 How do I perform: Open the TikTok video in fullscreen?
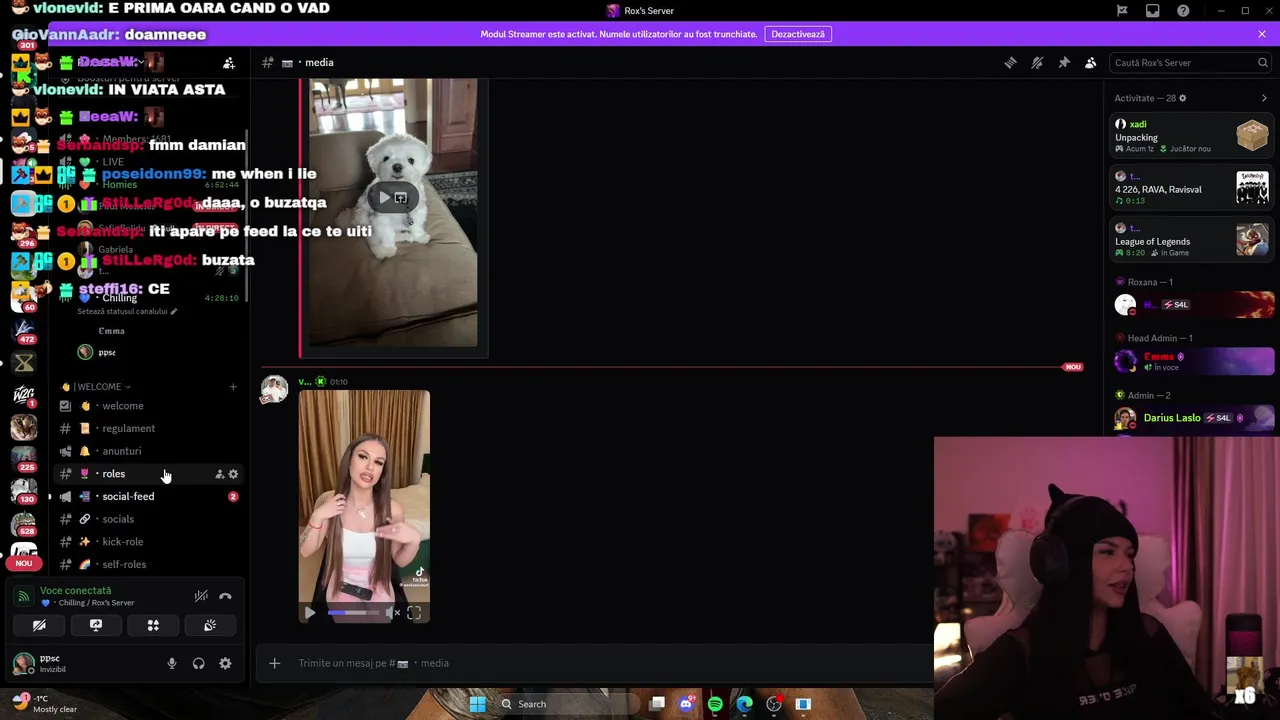(x=414, y=613)
